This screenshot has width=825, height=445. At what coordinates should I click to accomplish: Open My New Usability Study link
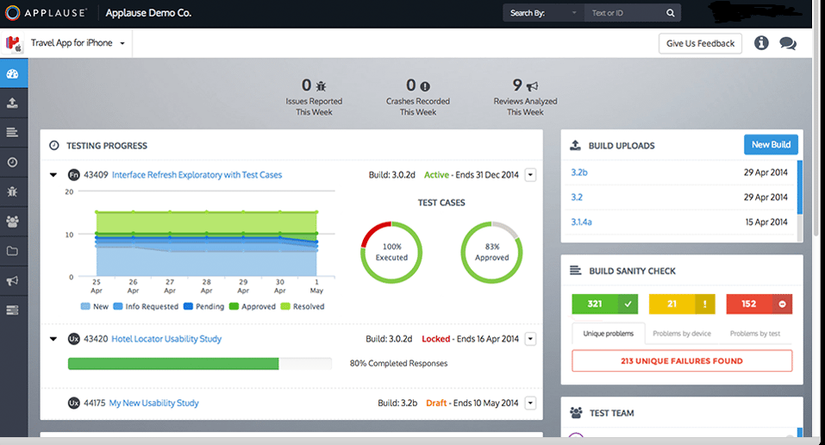pyautogui.click(x=154, y=403)
